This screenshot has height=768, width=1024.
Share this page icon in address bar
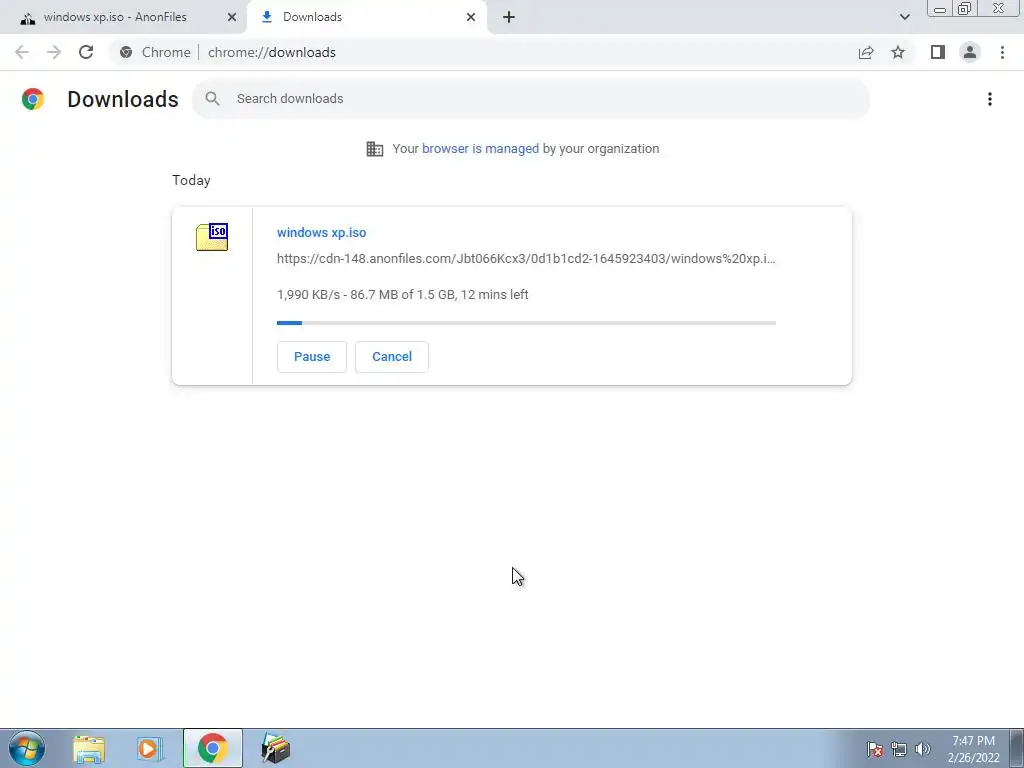pyautogui.click(x=866, y=52)
